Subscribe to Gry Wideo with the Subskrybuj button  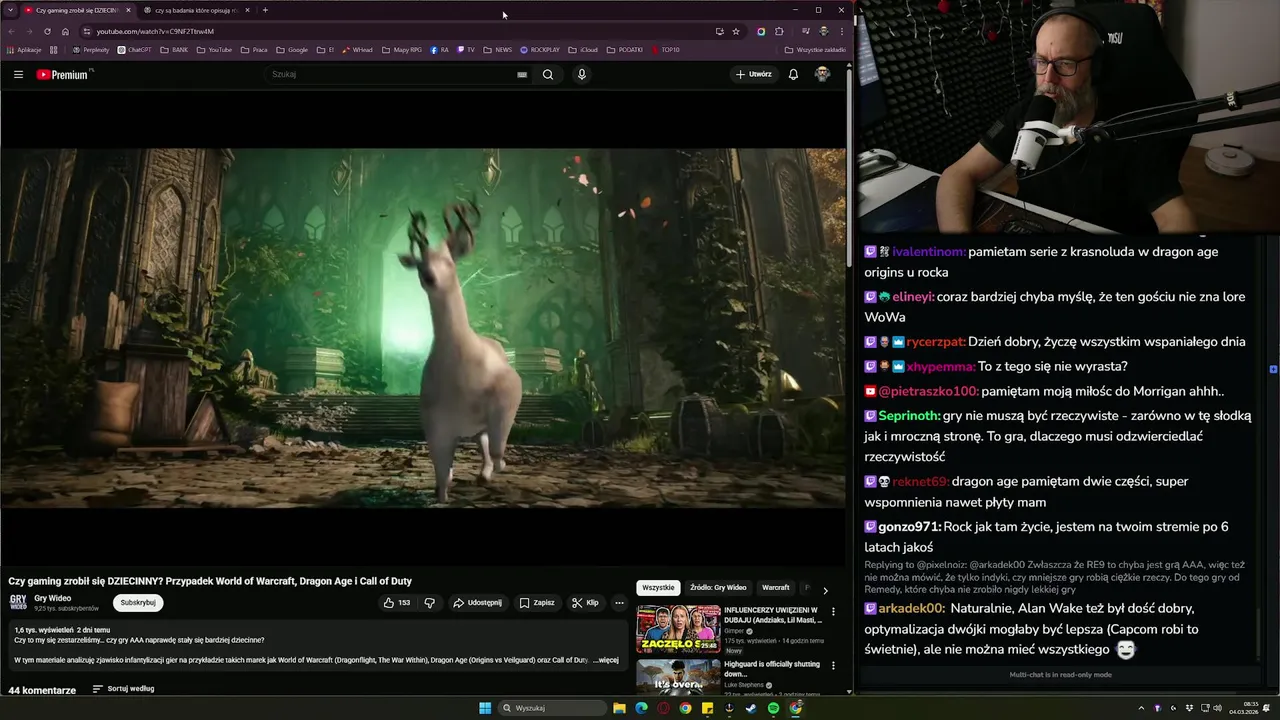pos(138,603)
